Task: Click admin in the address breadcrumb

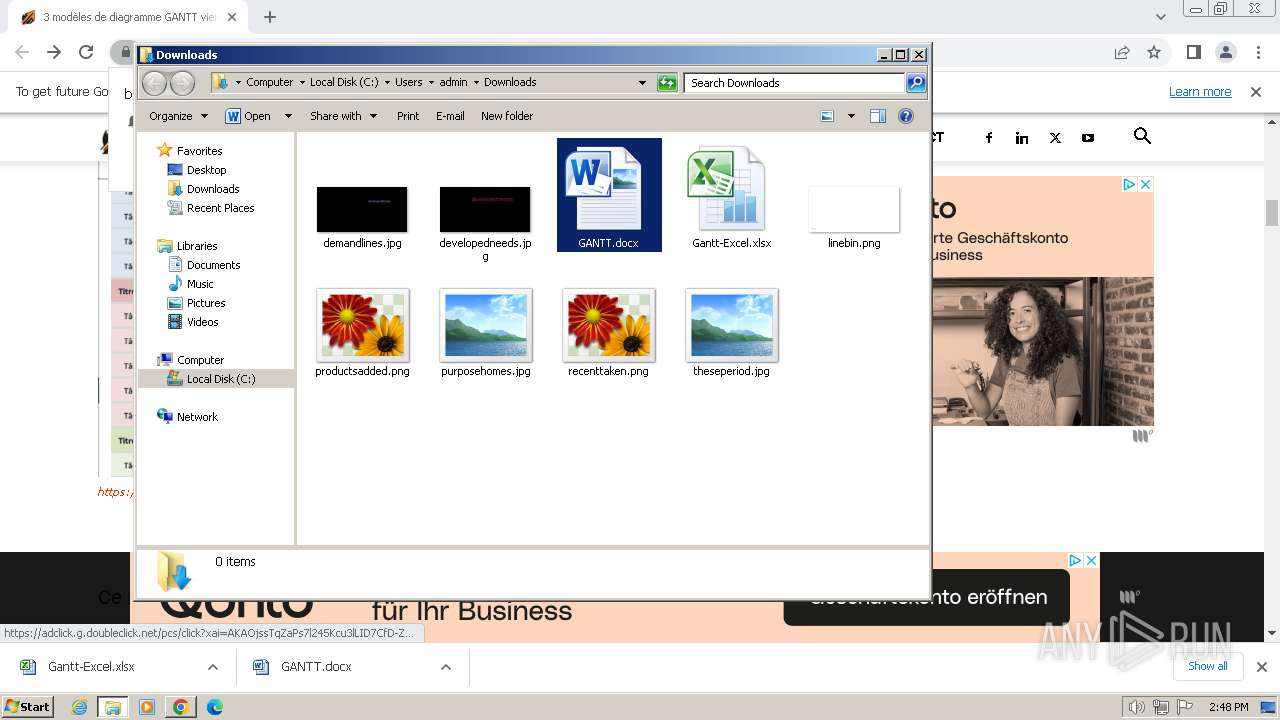Action: click(x=453, y=82)
